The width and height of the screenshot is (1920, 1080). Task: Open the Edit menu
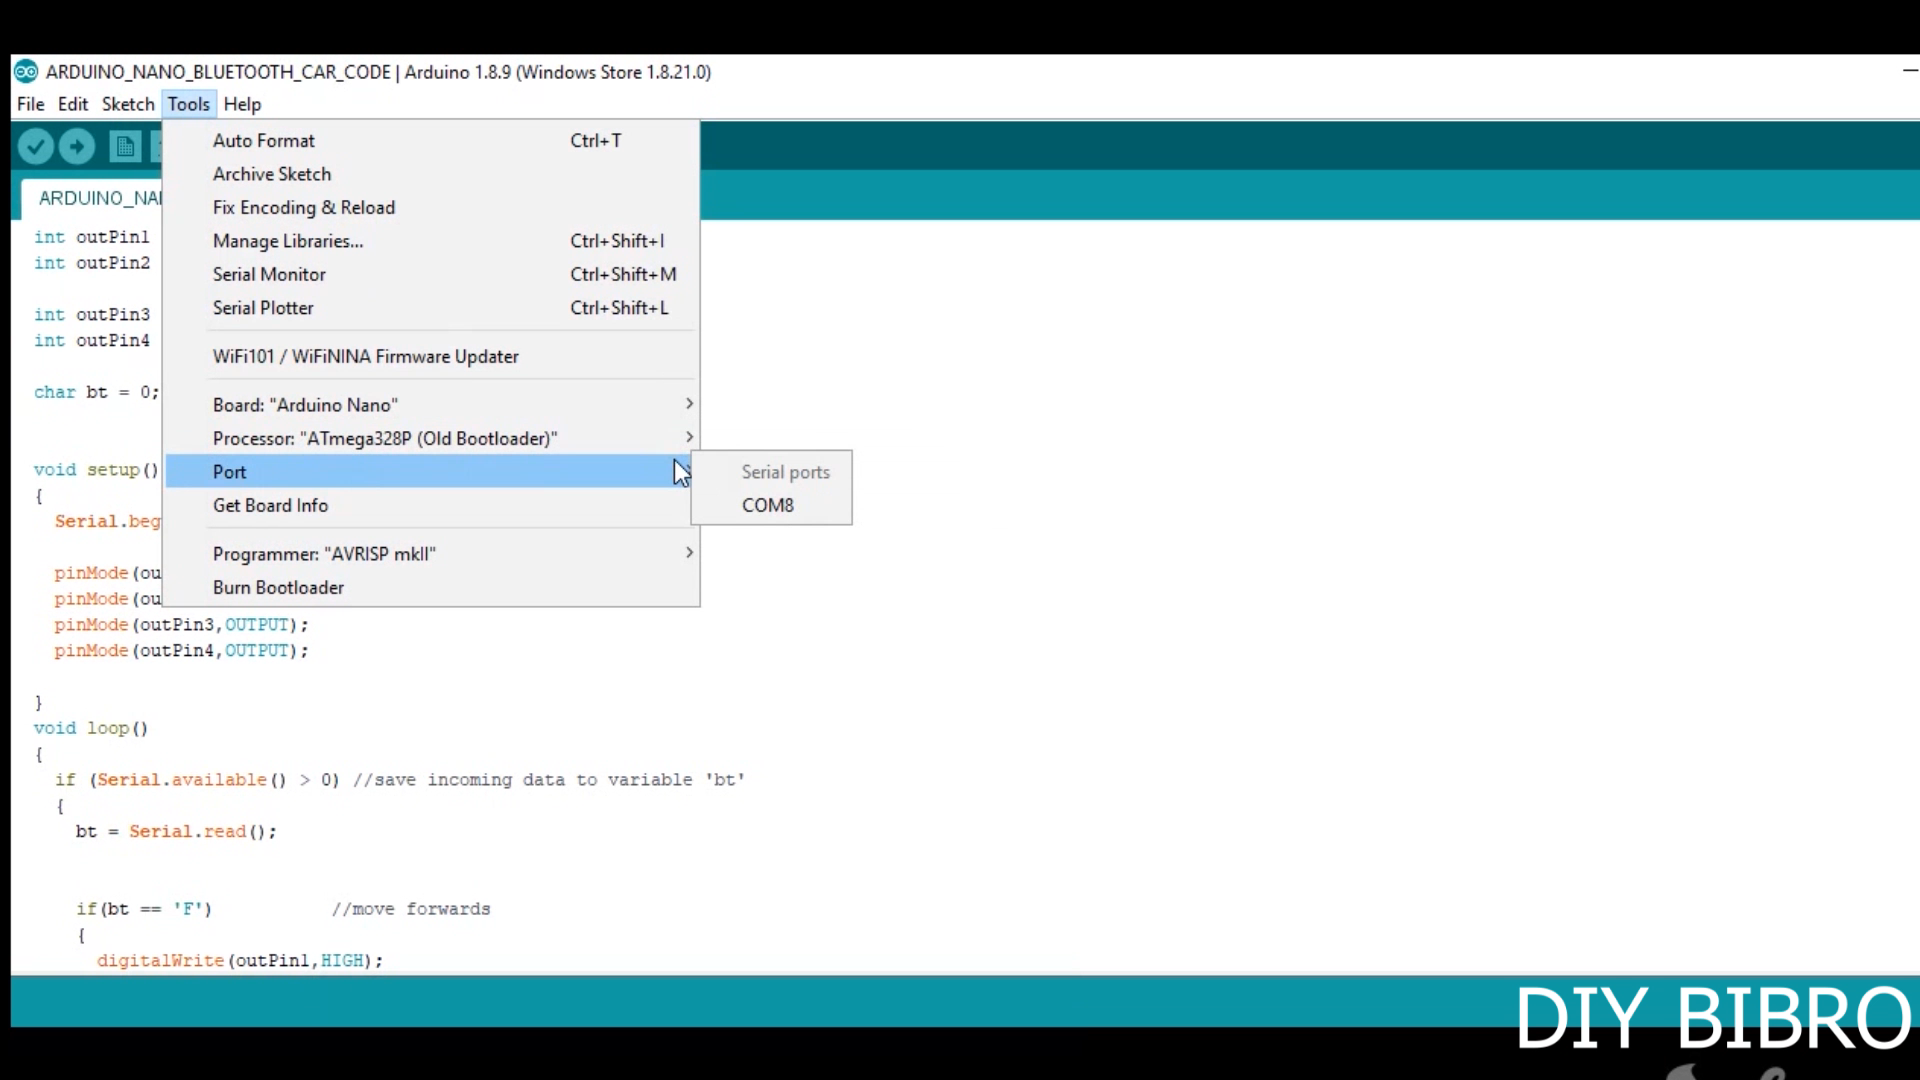coord(72,104)
